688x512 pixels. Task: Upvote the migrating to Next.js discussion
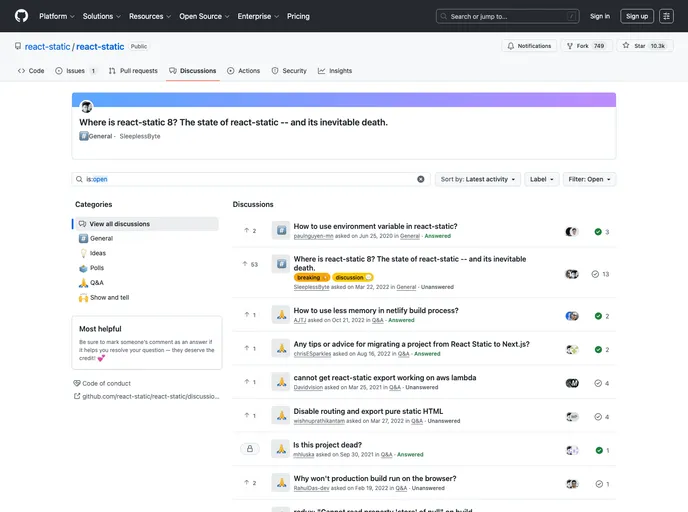coord(250,348)
